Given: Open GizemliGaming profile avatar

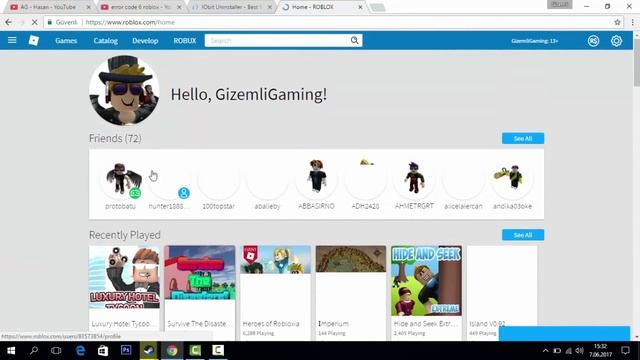Looking at the screenshot, I should click(124, 91).
